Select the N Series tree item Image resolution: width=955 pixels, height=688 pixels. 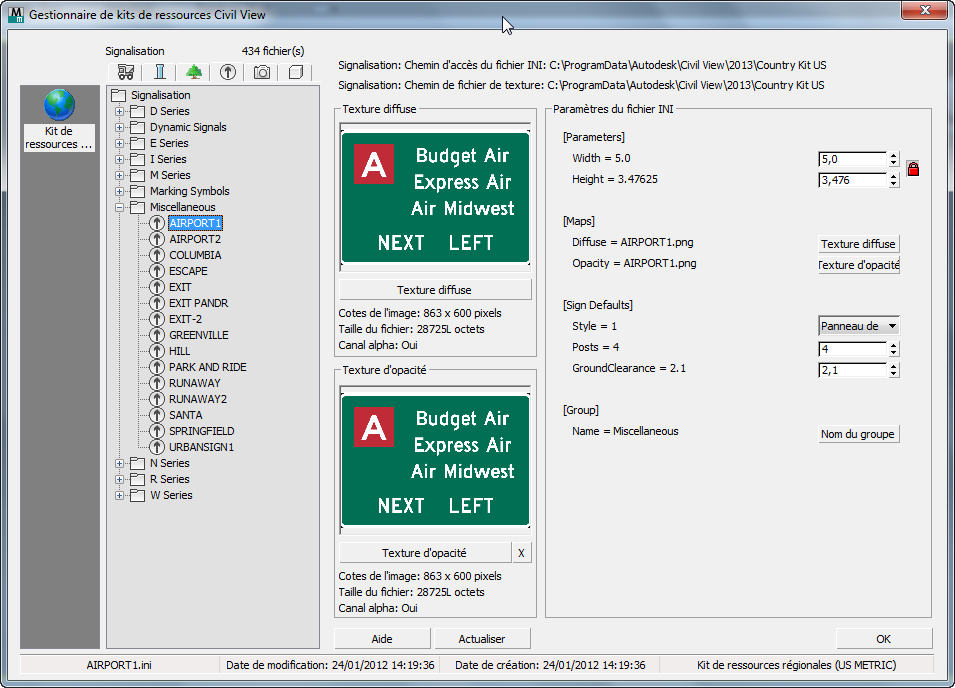pyautogui.click(x=170, y=463)
